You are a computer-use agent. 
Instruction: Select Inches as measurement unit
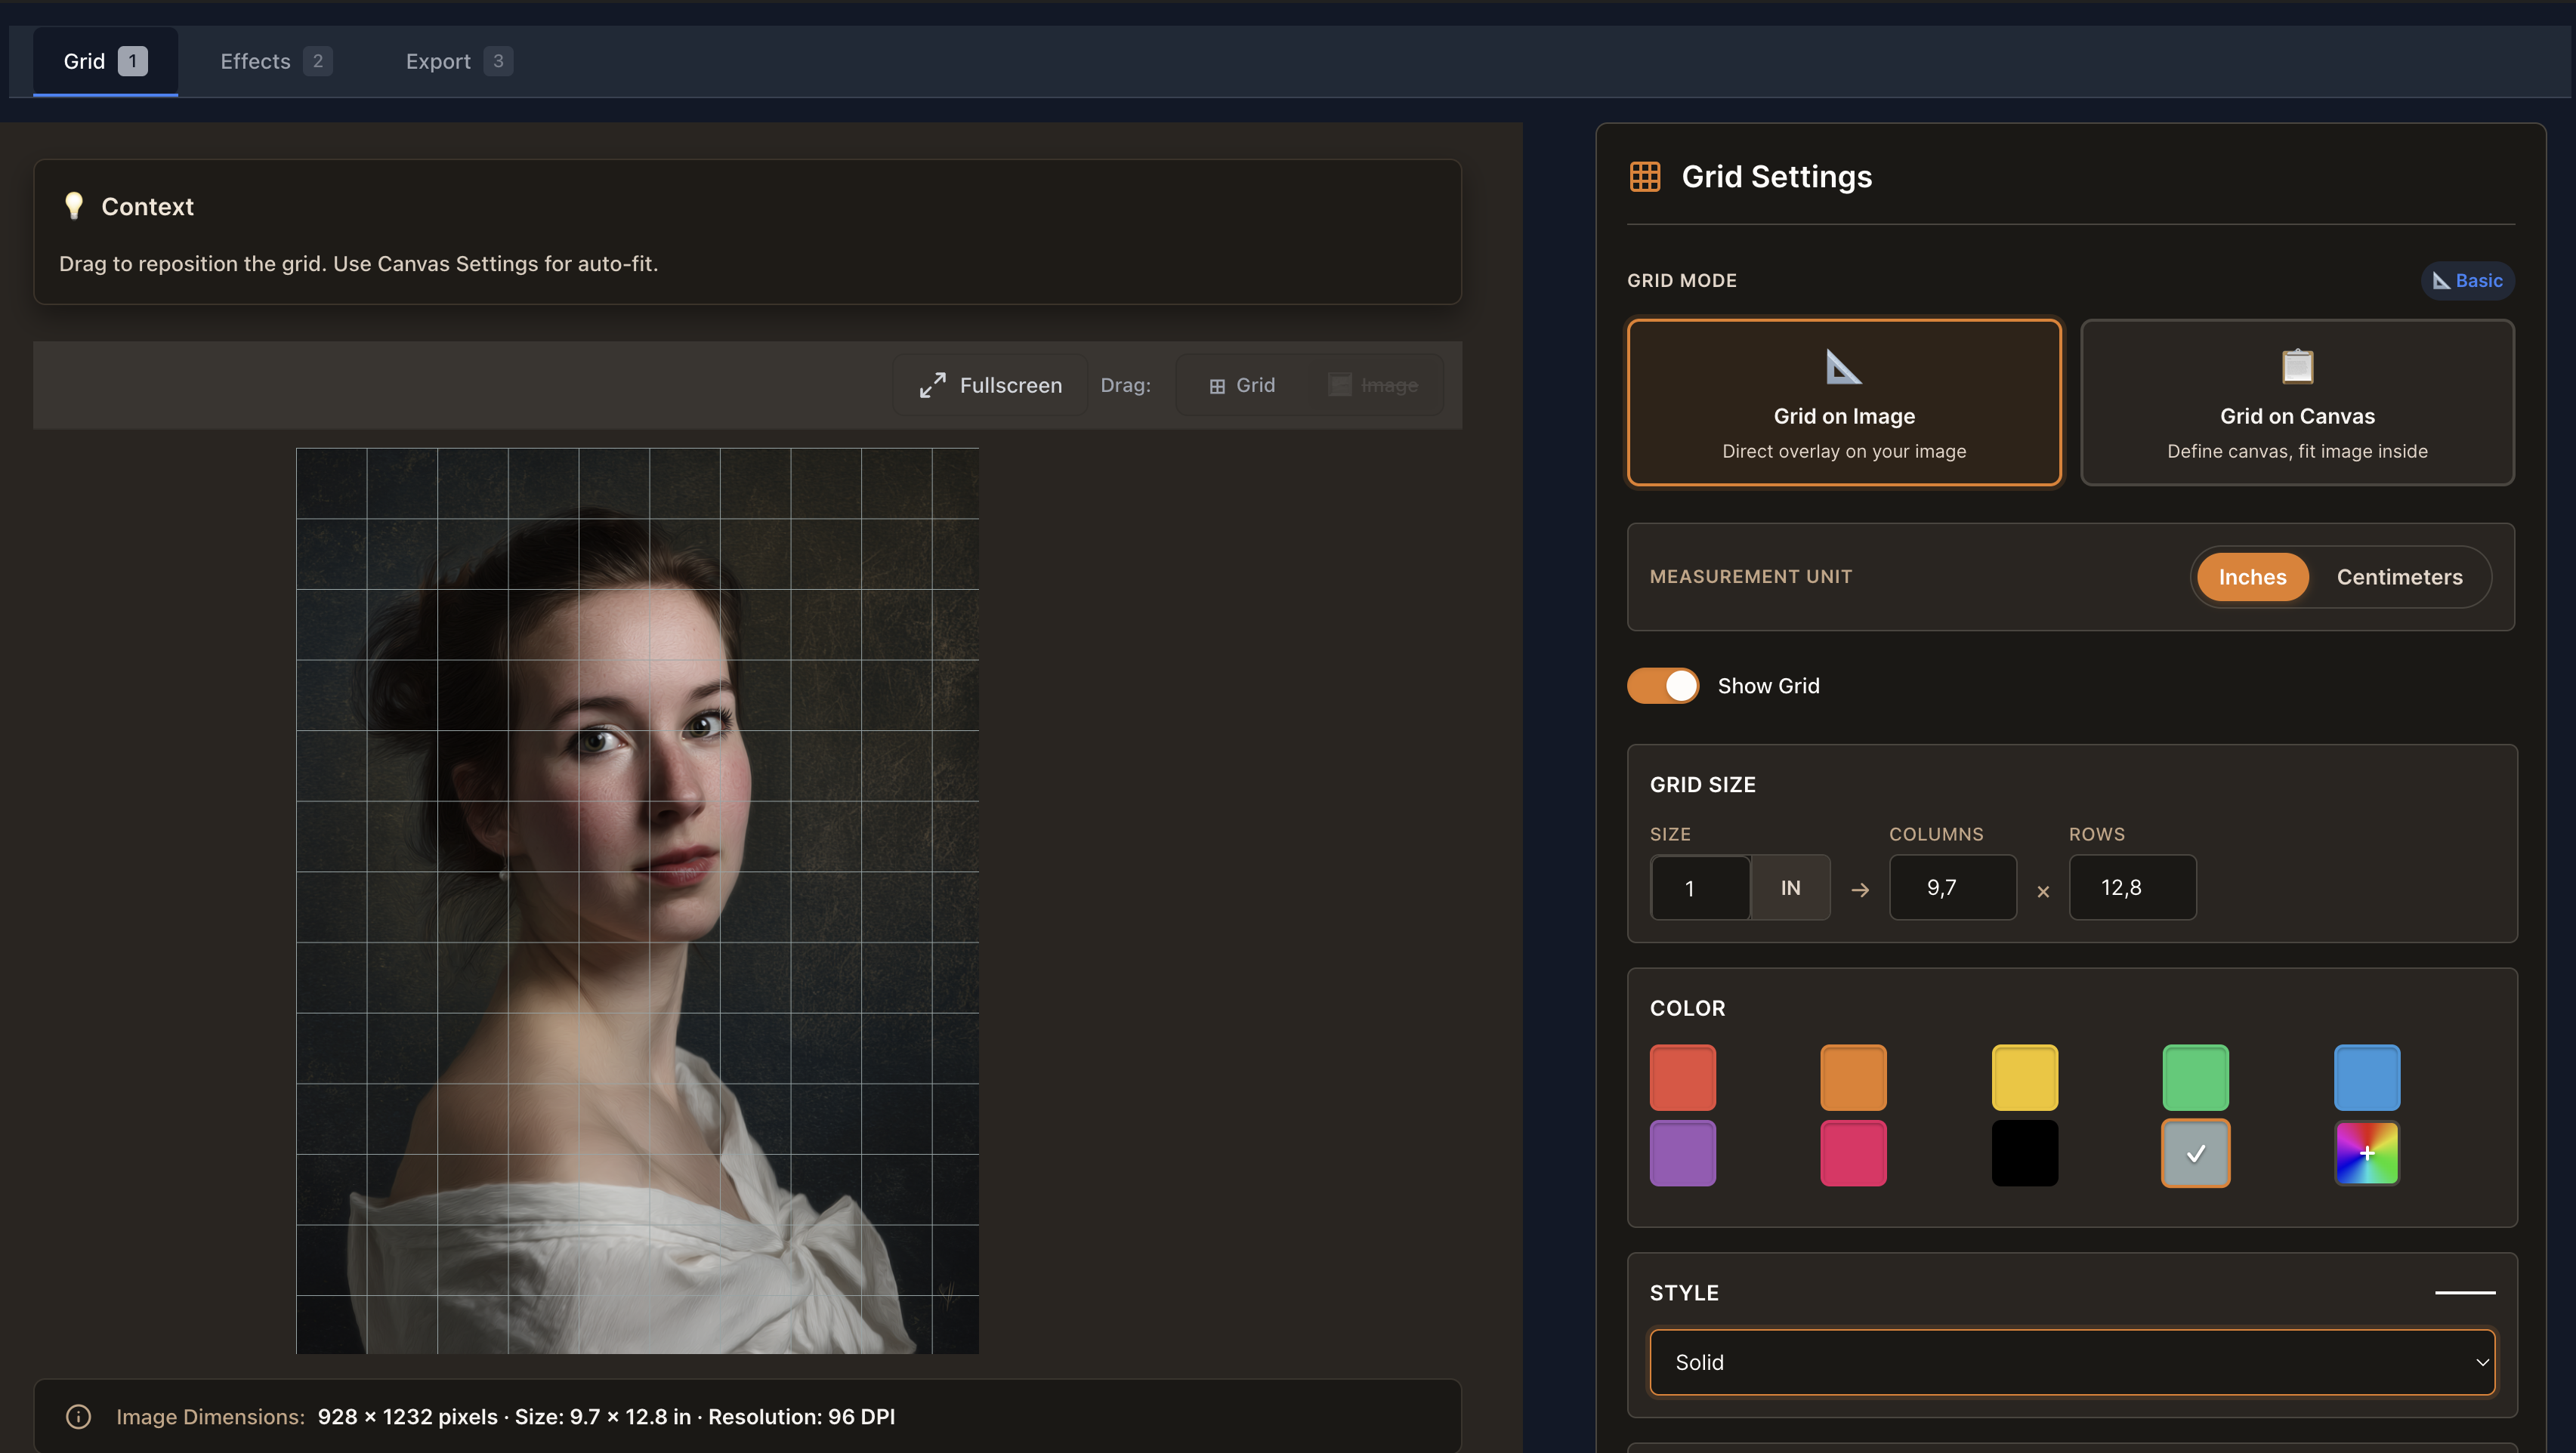pyautogui.click(x=2252, y=577)
